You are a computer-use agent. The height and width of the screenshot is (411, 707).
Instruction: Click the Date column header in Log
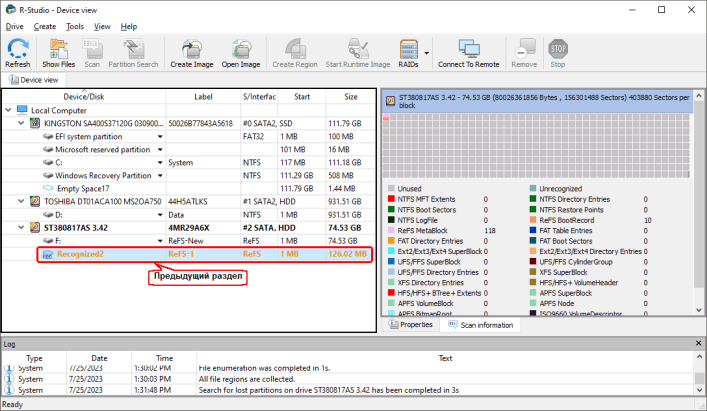point(99,358)
